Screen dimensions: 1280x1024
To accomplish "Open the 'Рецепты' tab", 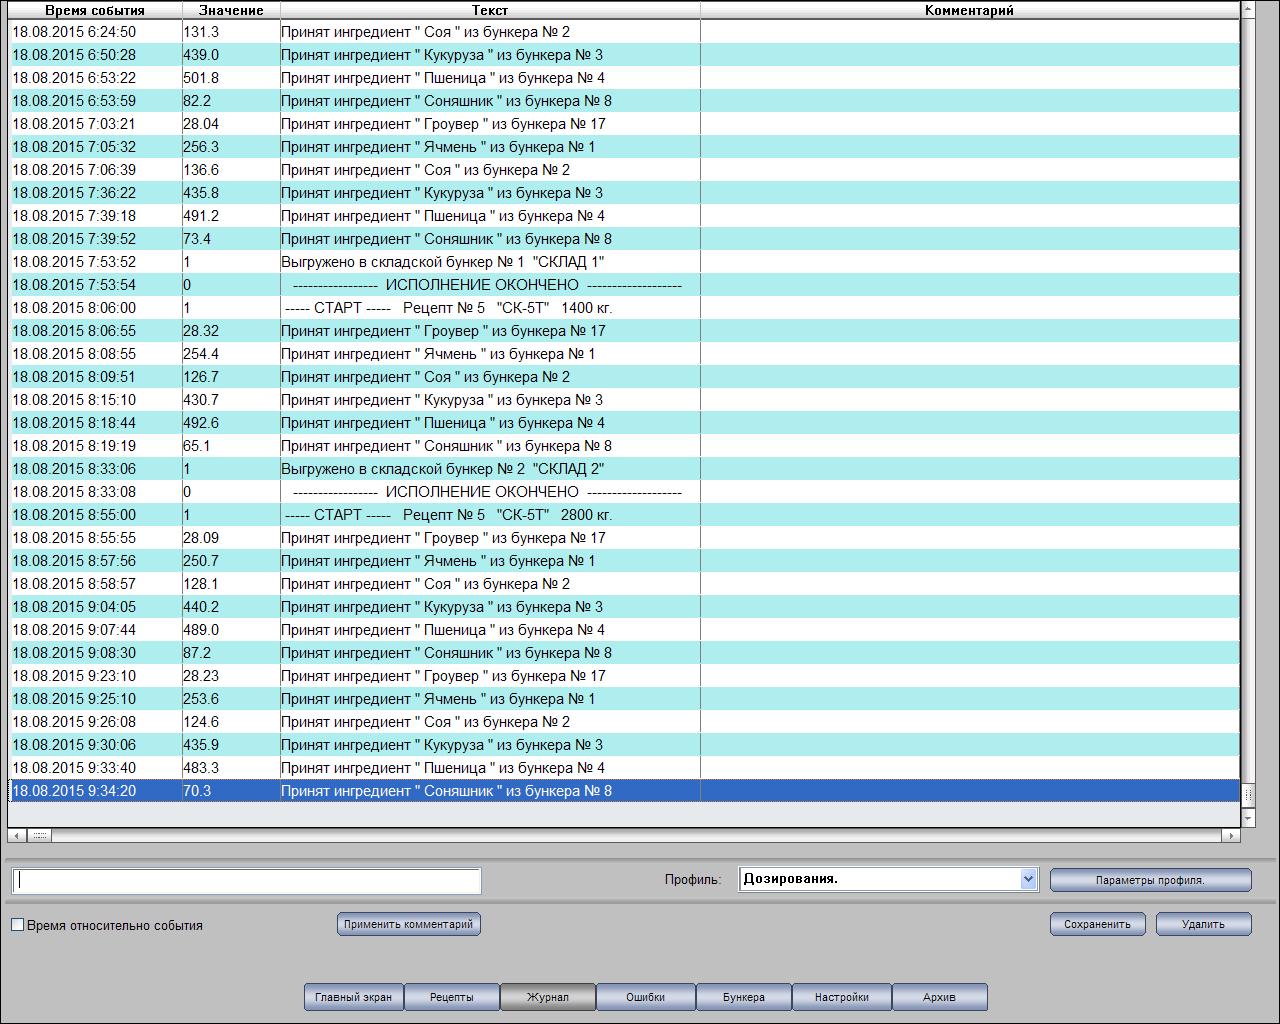I will pyautogui.click(x=451, y=997).
